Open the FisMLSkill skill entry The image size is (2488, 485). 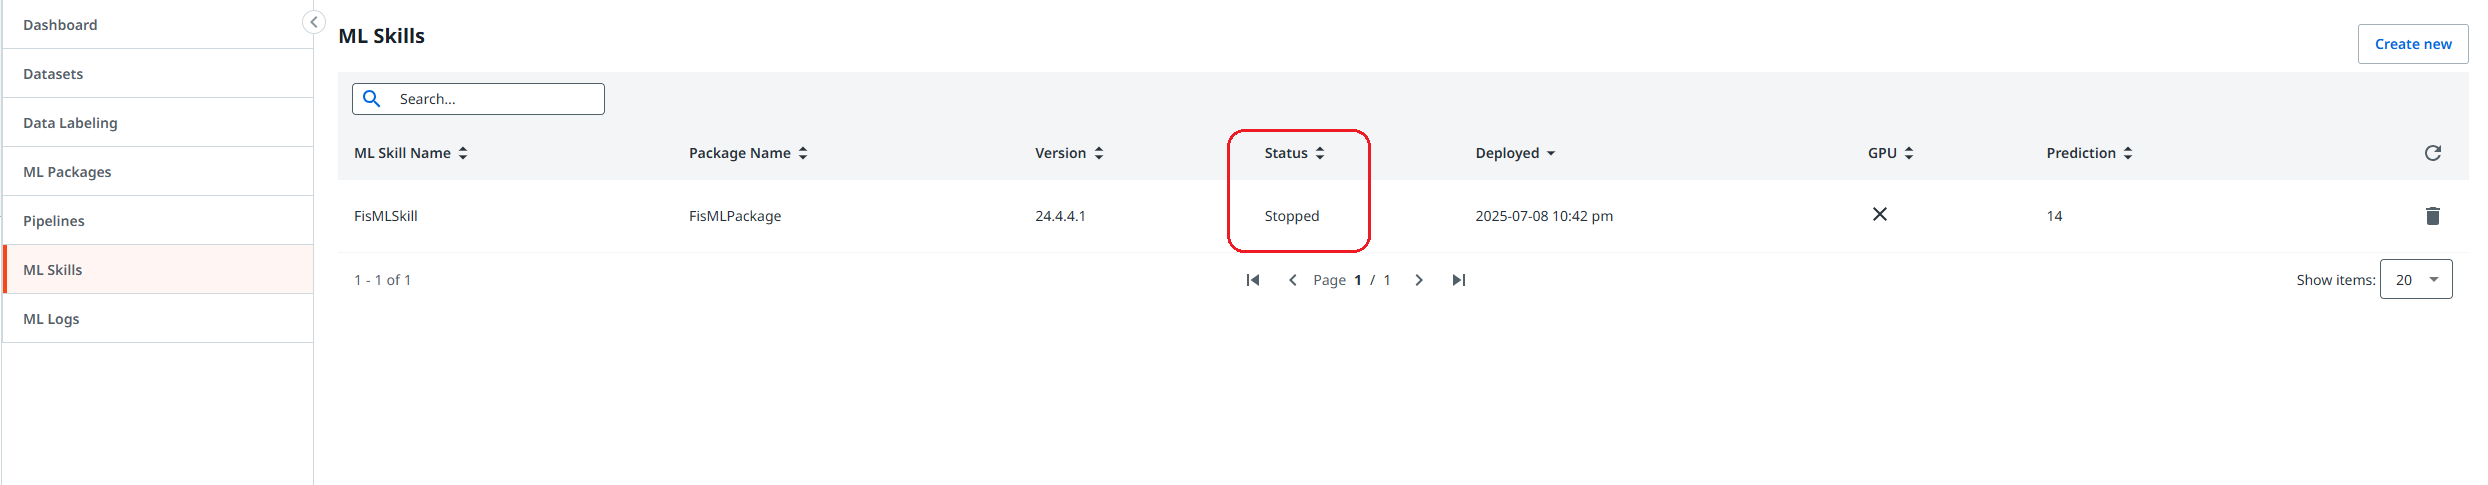tap(386, 216)
